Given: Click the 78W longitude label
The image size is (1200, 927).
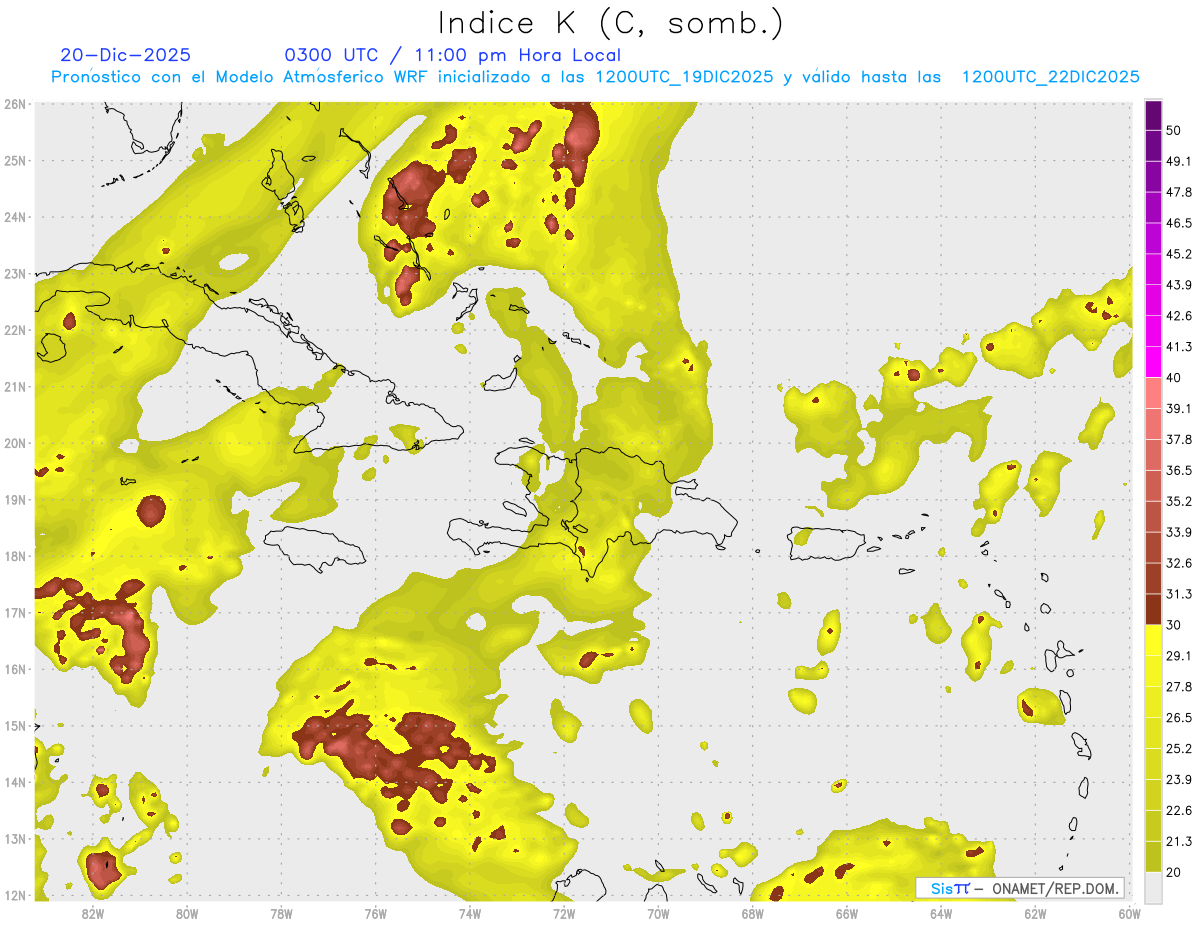Looking at the screenshot, I should tap(281, 913).
